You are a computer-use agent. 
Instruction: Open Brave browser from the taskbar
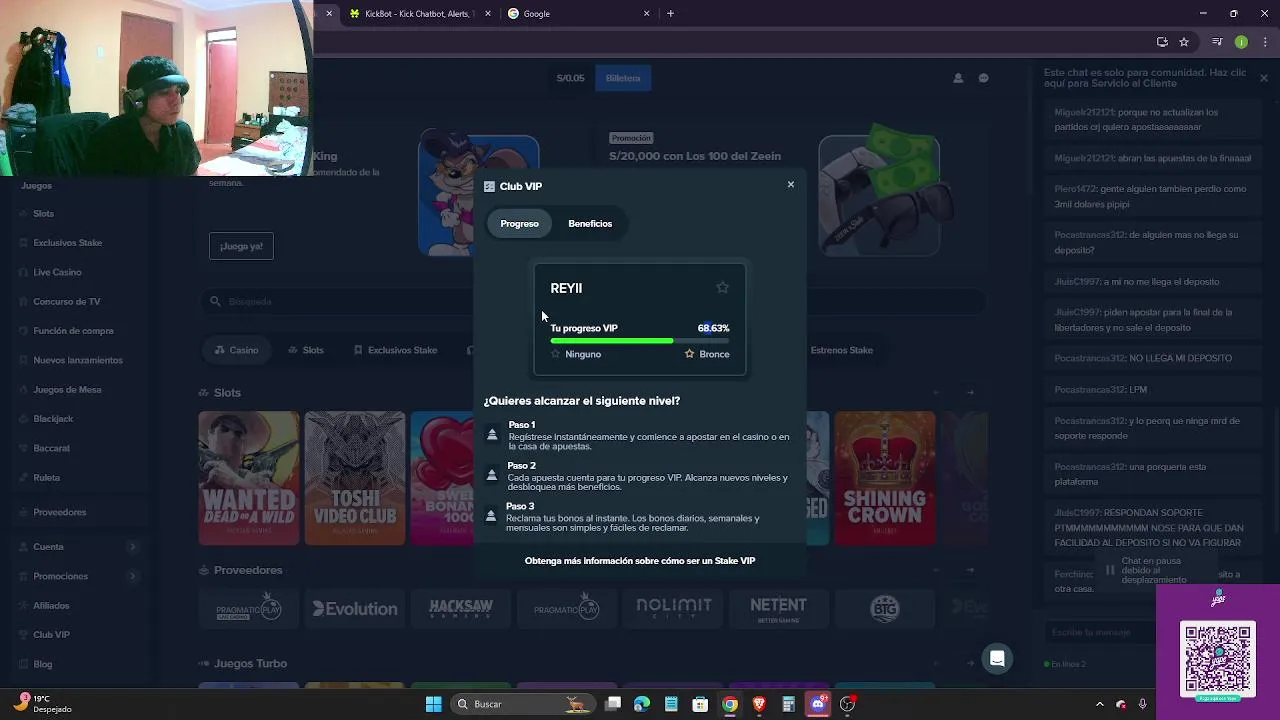[759, 704]
